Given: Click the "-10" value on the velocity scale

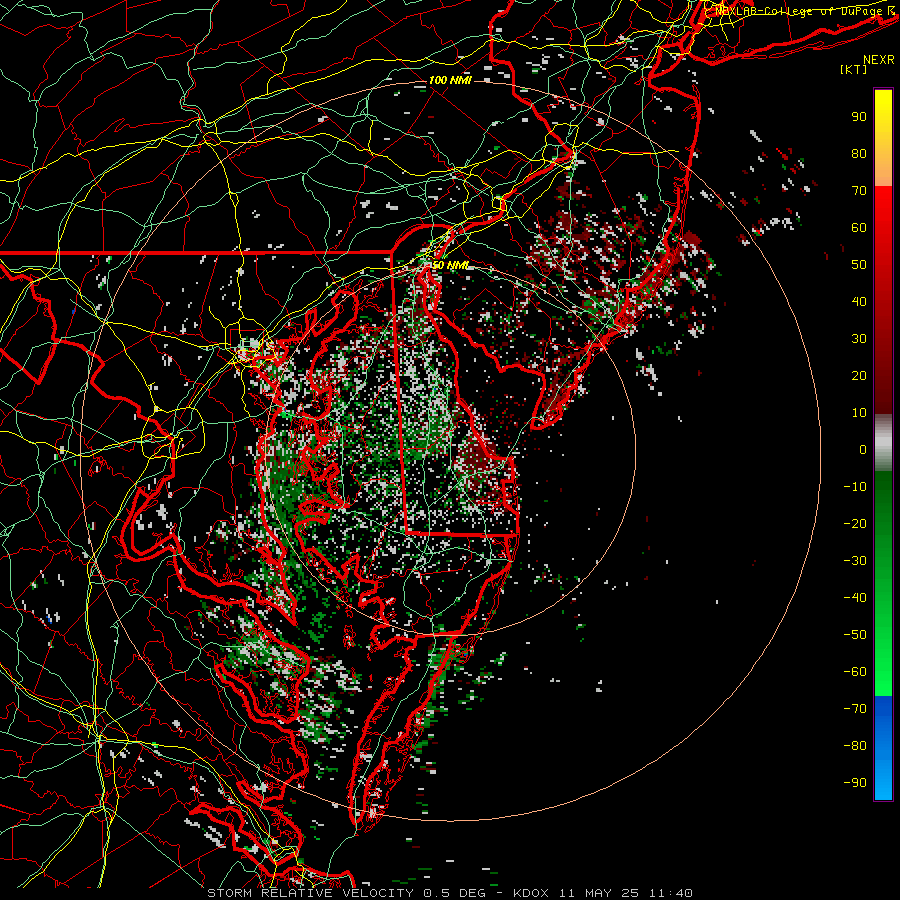Looking at the screenshot, I should point(855,487).
